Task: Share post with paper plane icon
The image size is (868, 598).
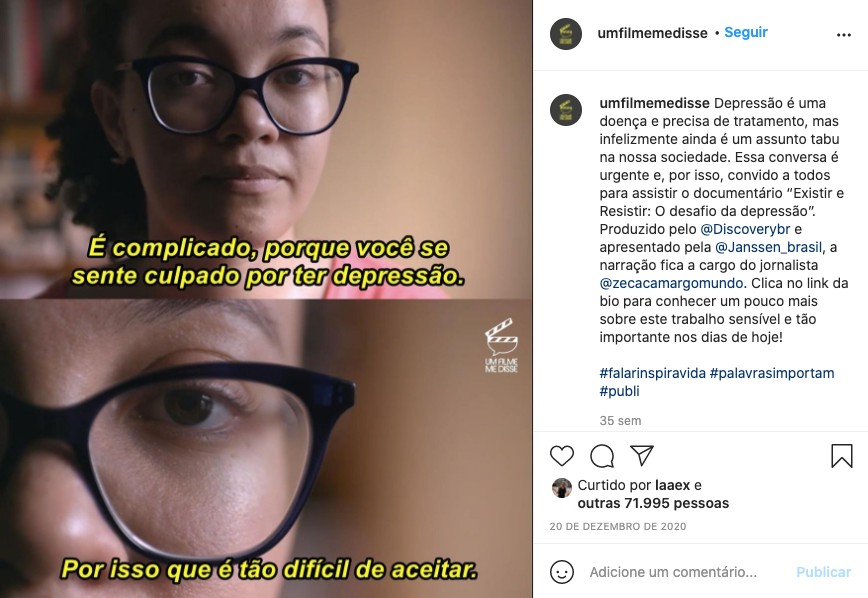Action: click(x=642, y=455)
